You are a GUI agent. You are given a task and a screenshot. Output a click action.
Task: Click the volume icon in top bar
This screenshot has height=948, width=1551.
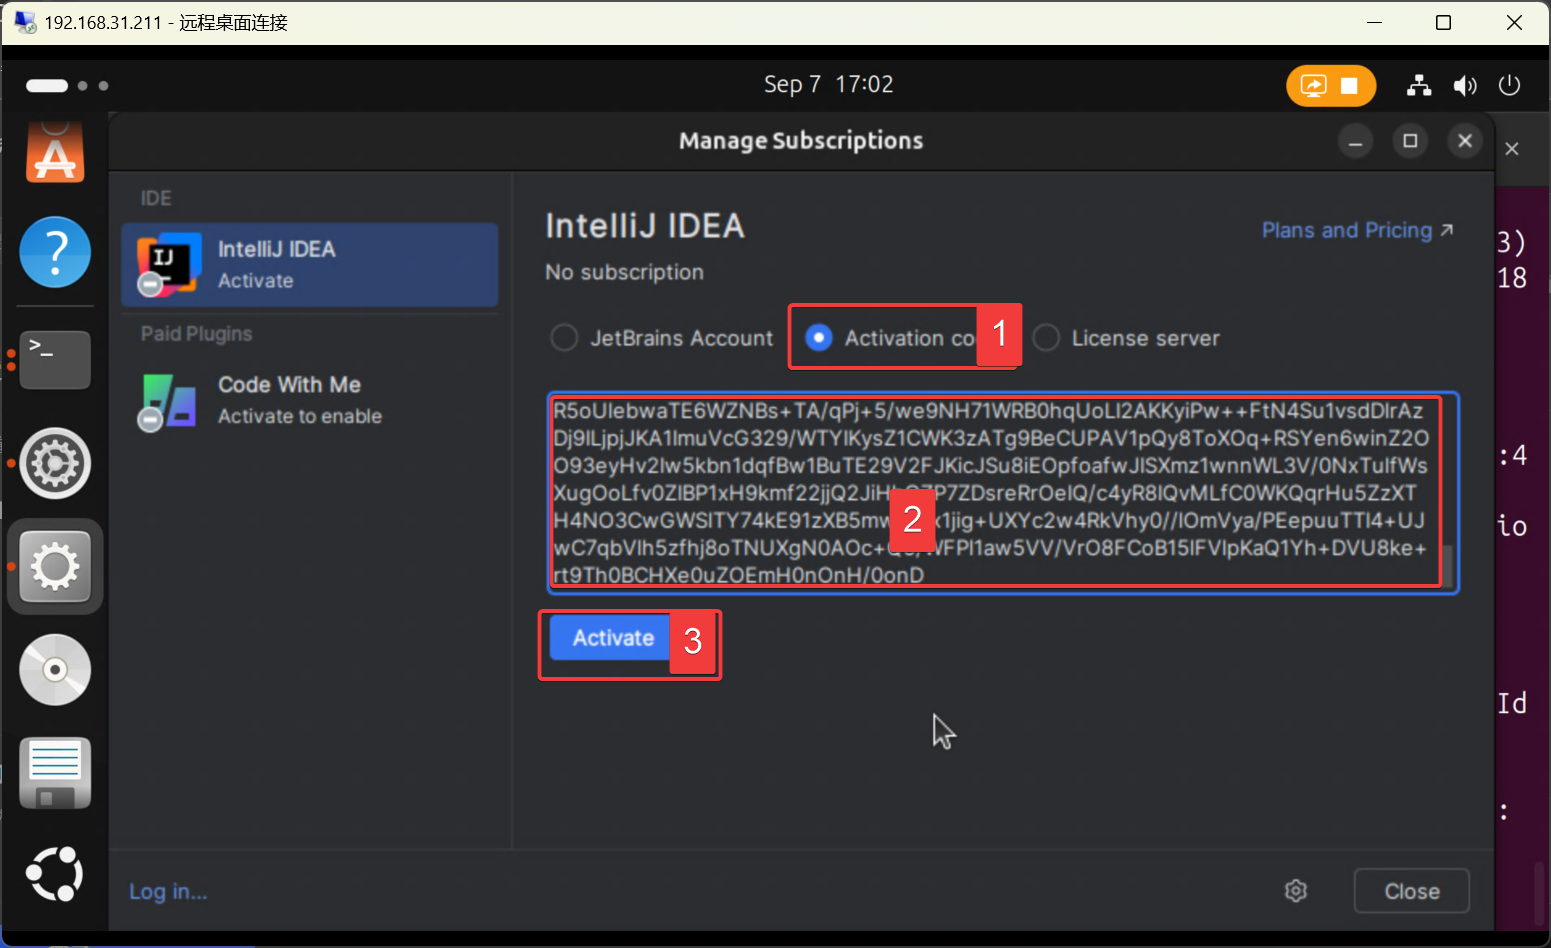1465,86
